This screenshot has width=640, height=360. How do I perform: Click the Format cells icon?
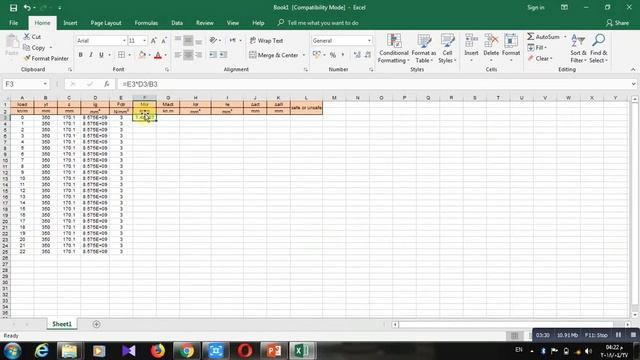511,41
